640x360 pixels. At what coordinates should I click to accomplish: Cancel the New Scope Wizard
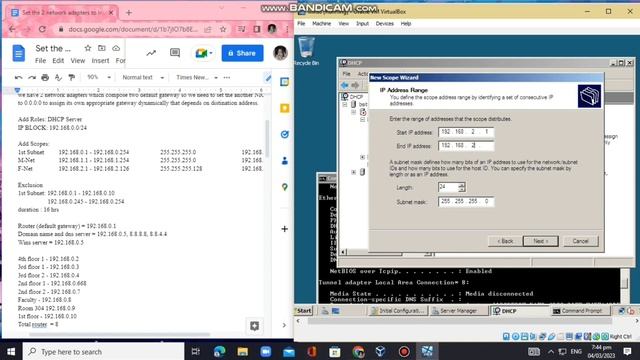click(x=580, y=241)
